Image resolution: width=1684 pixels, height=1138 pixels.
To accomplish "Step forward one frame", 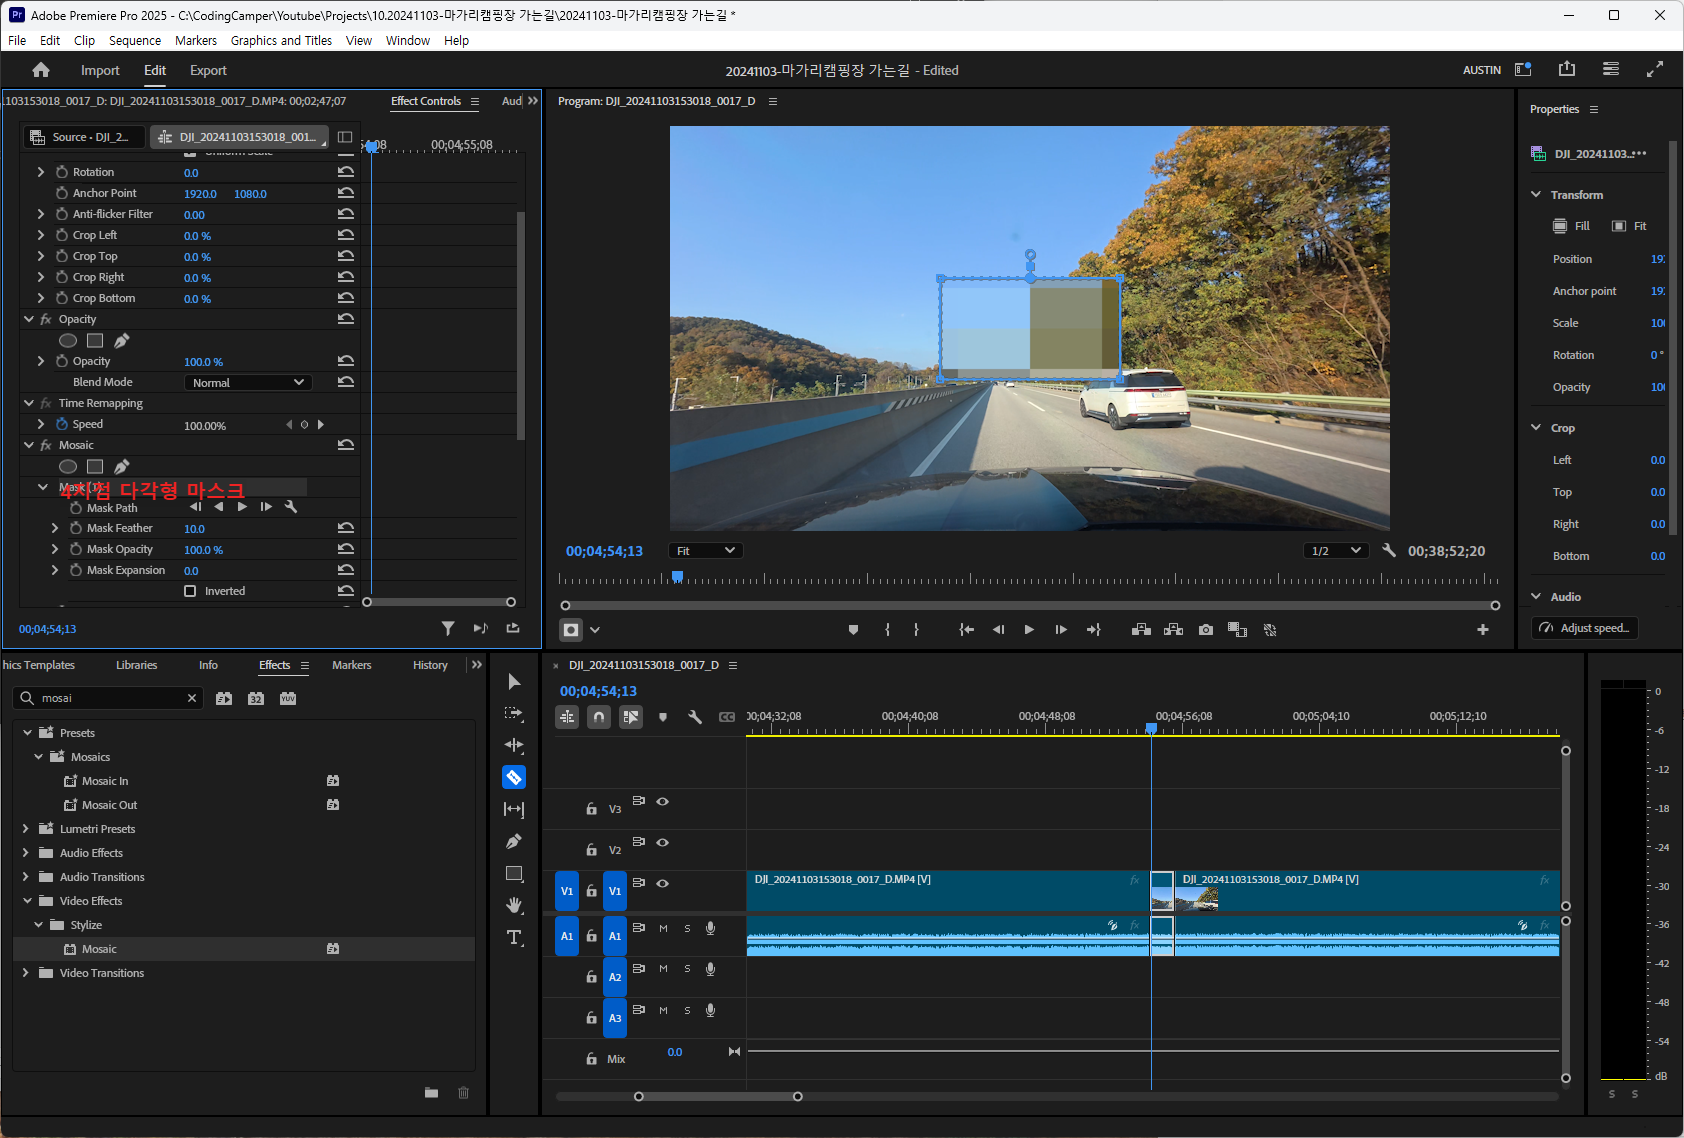I will pos(1061,630).
